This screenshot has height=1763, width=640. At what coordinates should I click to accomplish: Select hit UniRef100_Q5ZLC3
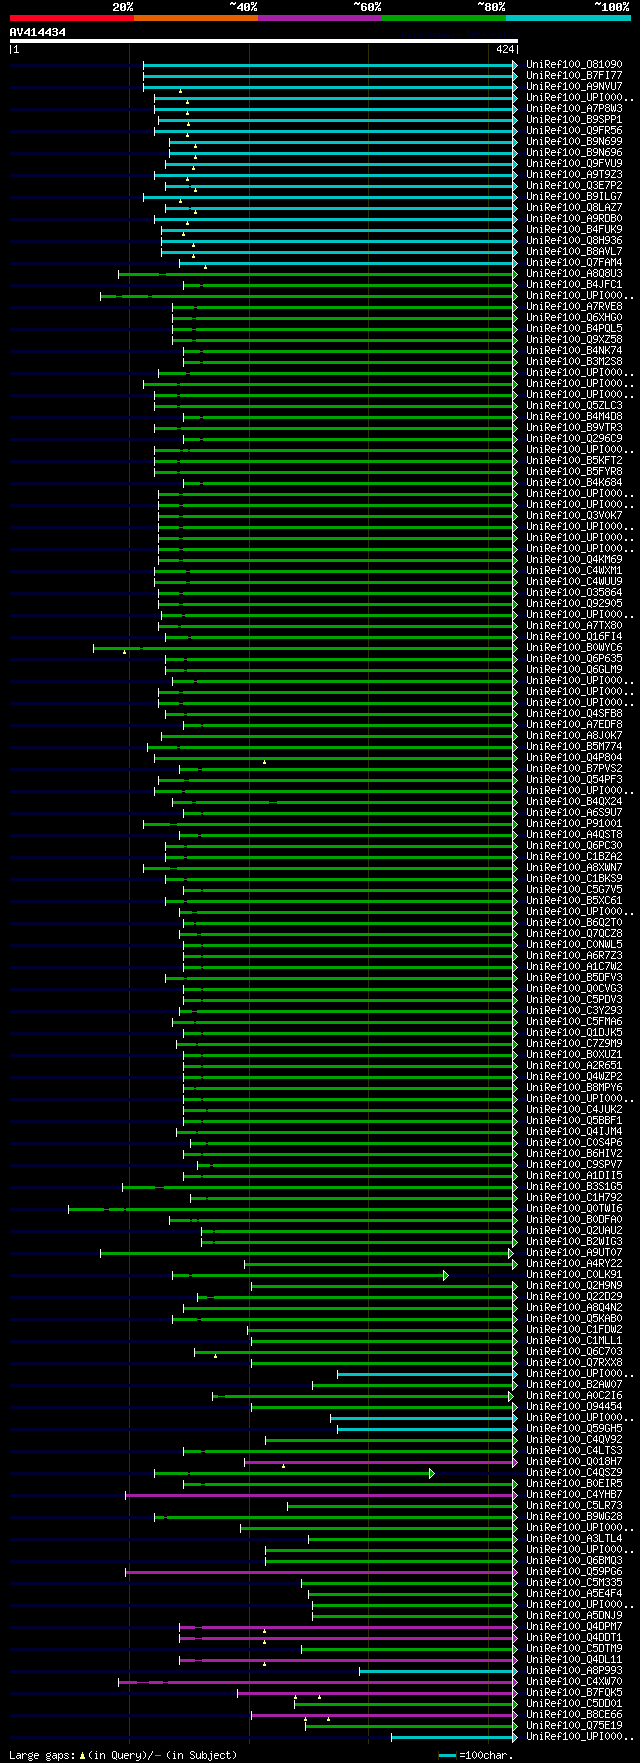pos(574,406)
